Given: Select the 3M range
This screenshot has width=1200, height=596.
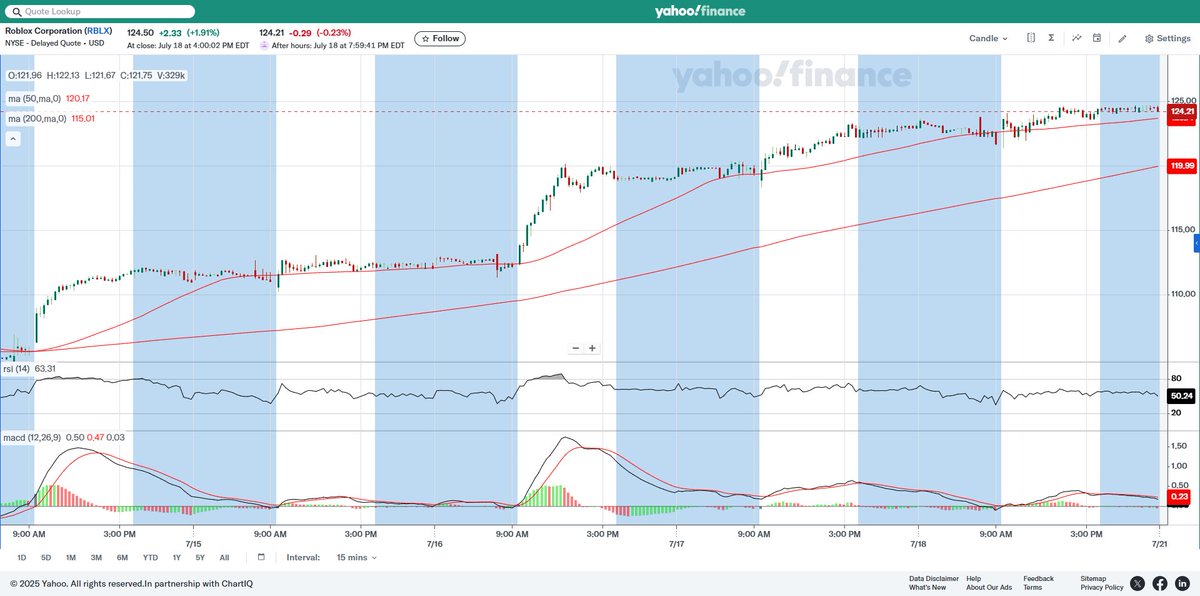Looking at the screenshot, I should [x=96, y=557].
